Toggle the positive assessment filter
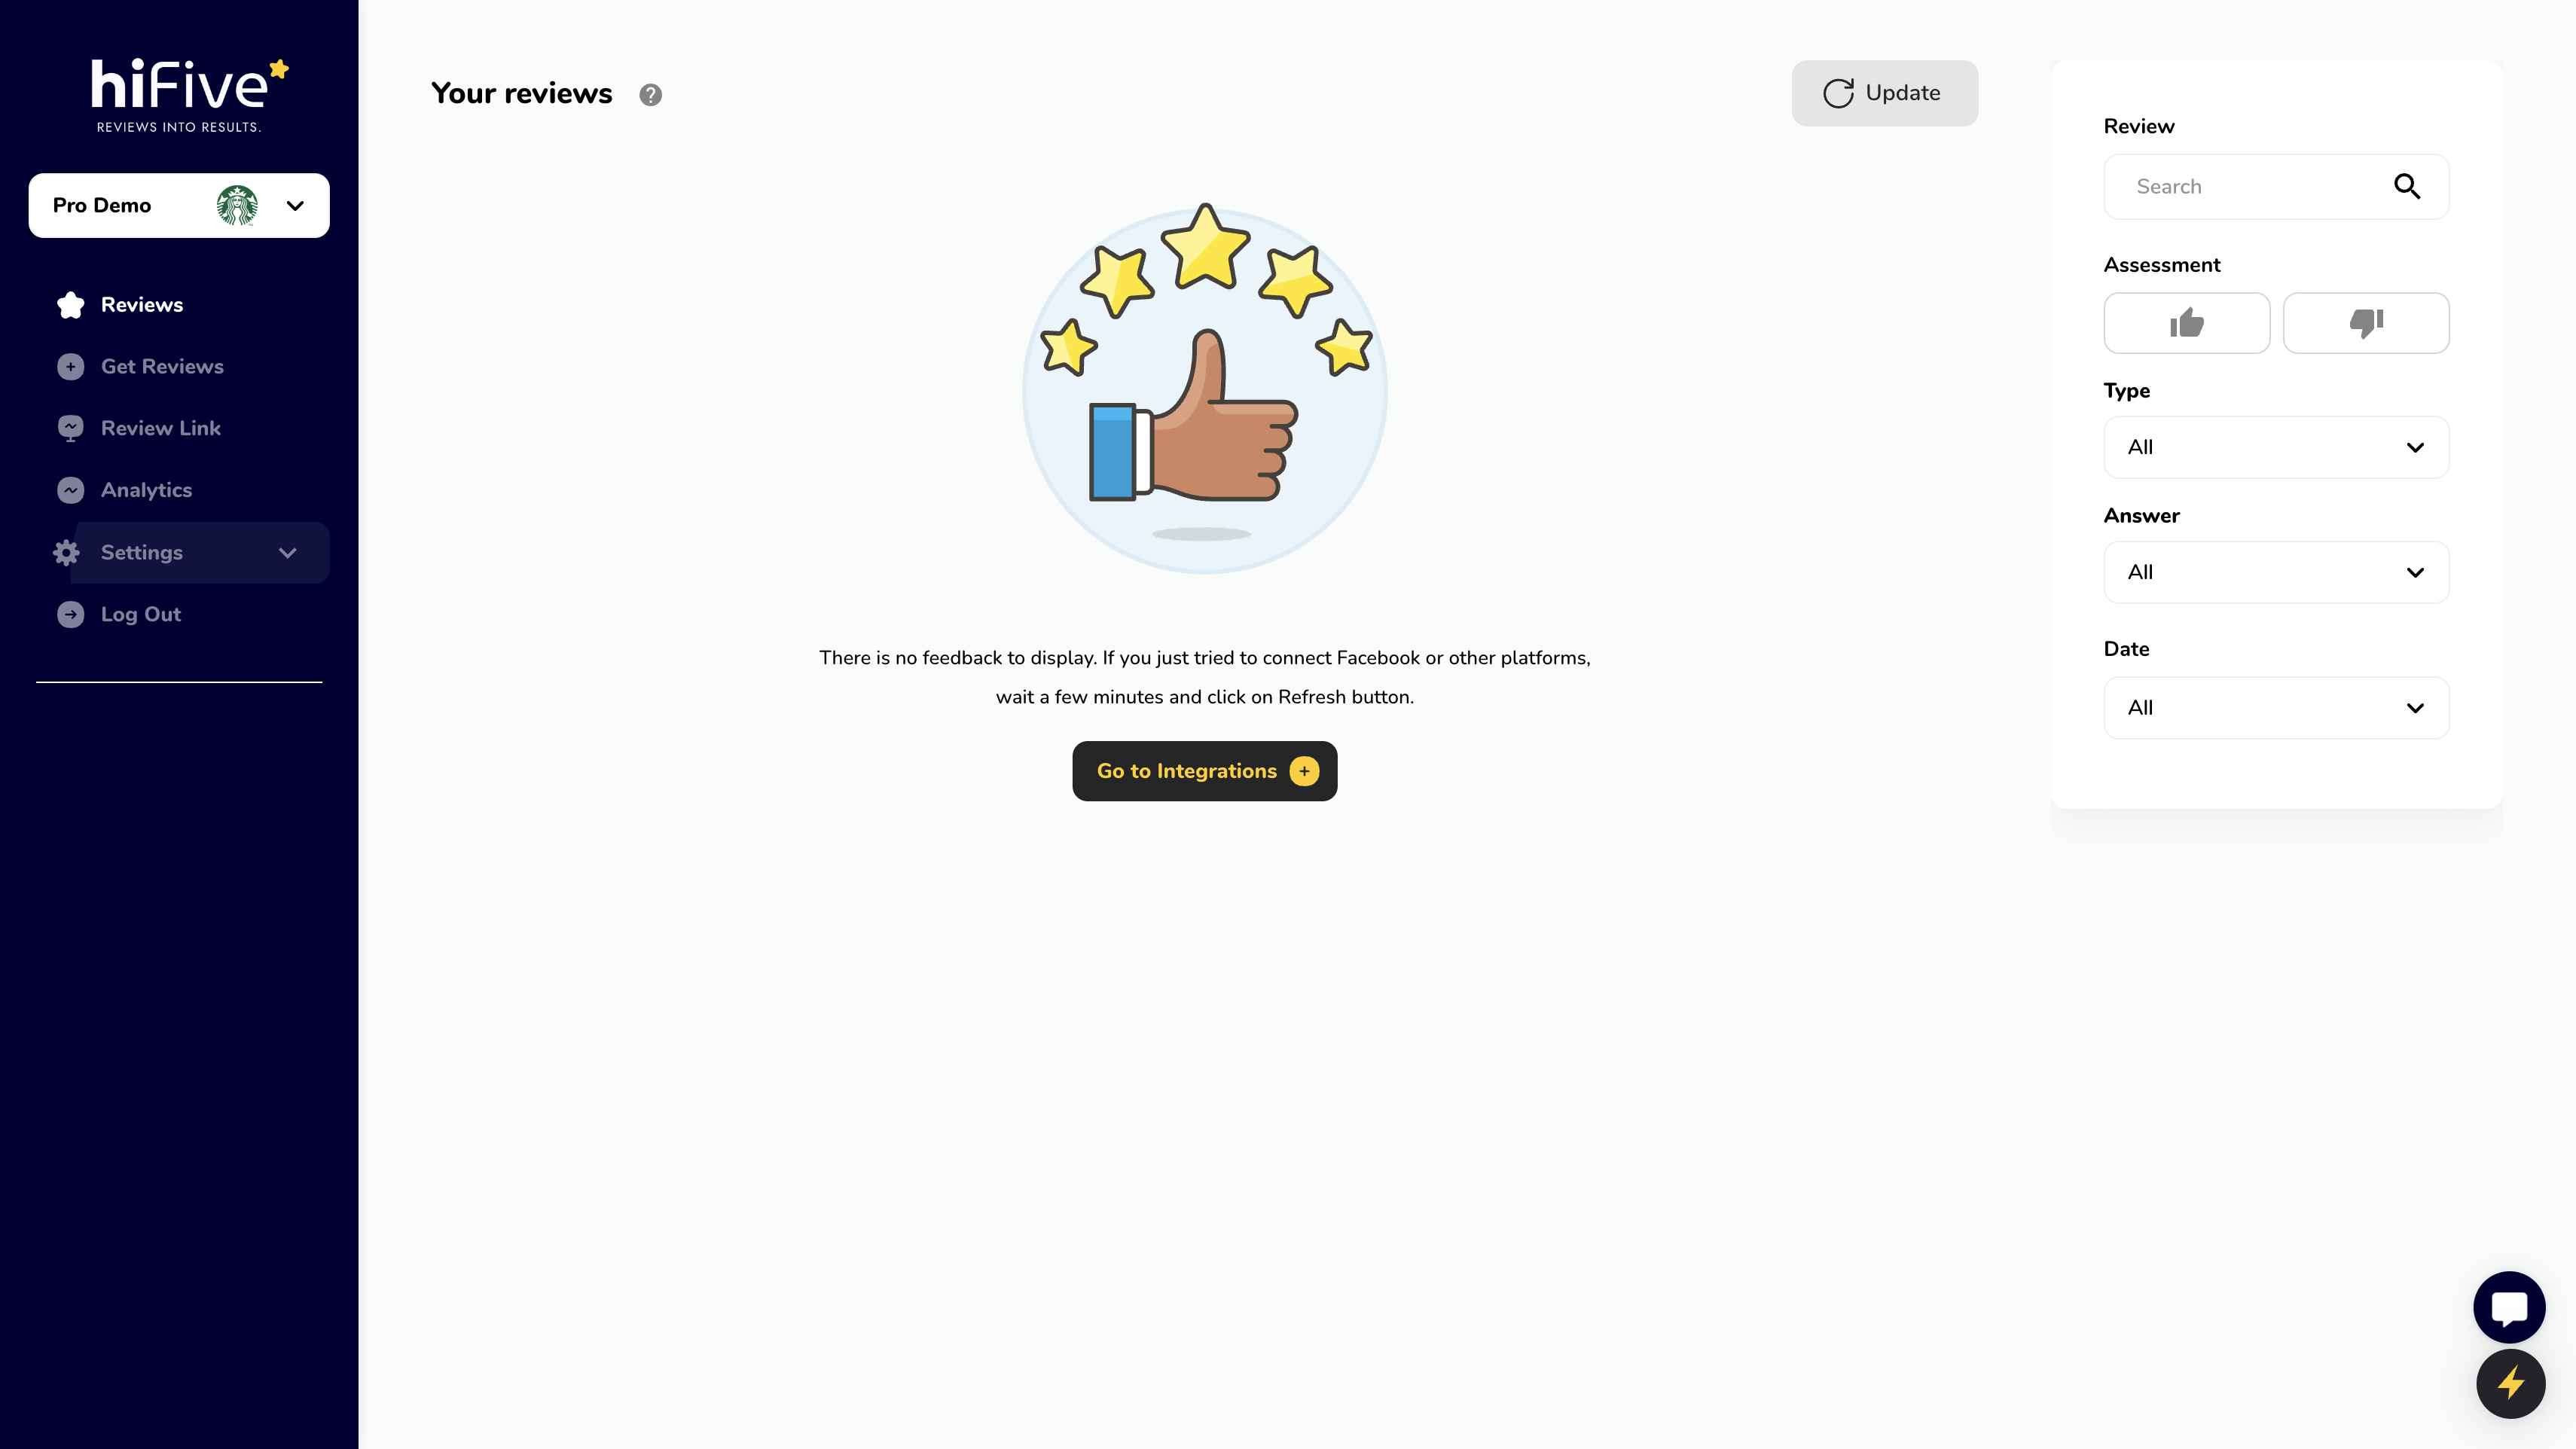 click(x=2187, y=322)
